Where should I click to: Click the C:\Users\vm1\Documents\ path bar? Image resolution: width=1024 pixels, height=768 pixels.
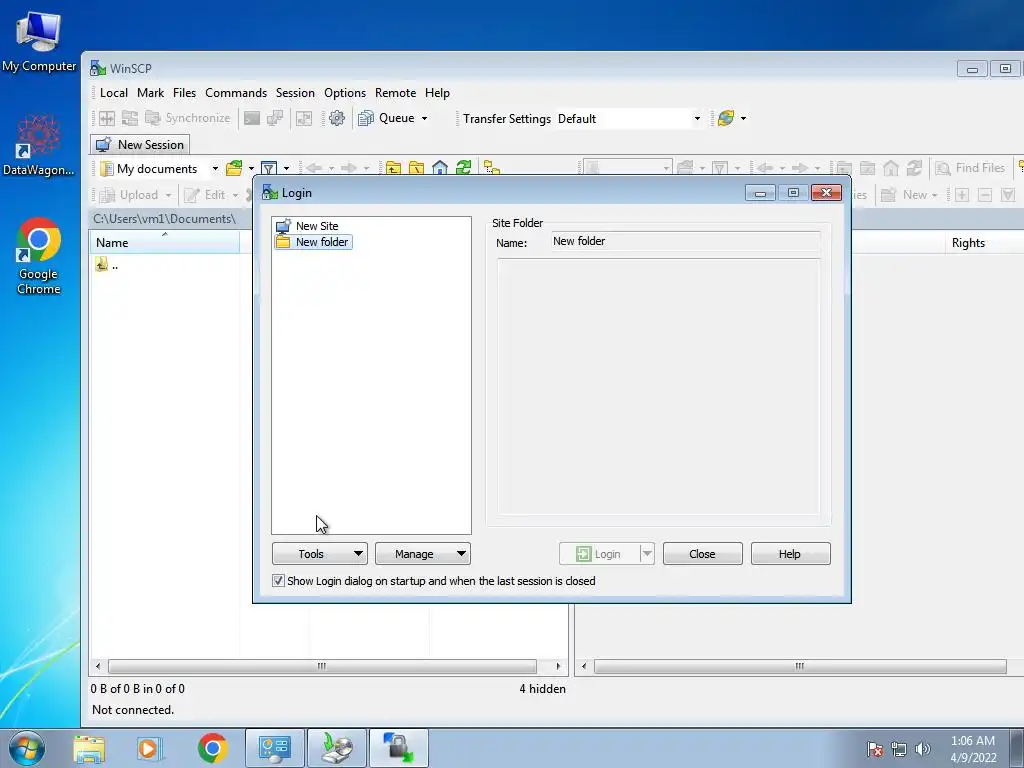[170, 219]
